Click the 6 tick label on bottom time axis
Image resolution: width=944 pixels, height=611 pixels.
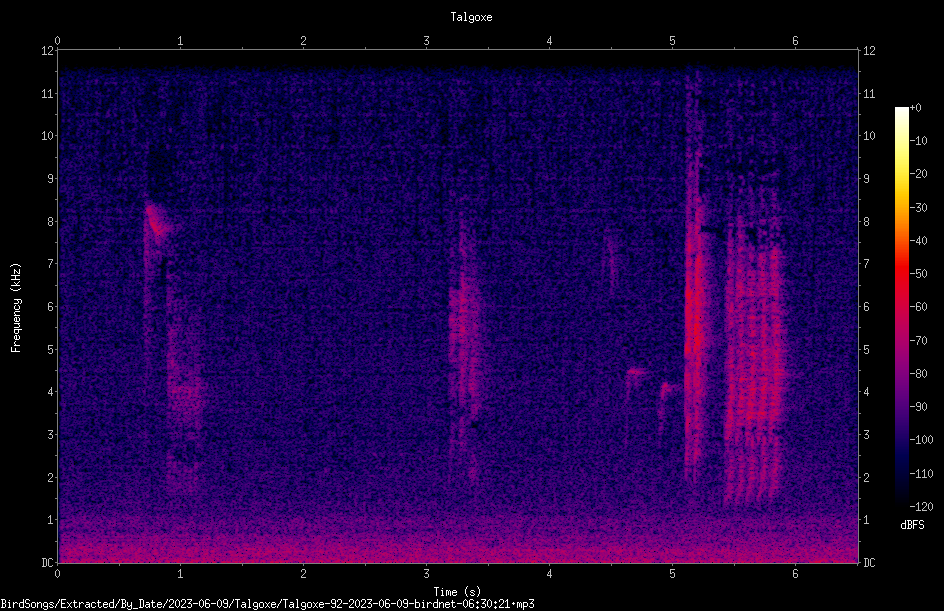point(795,574)
